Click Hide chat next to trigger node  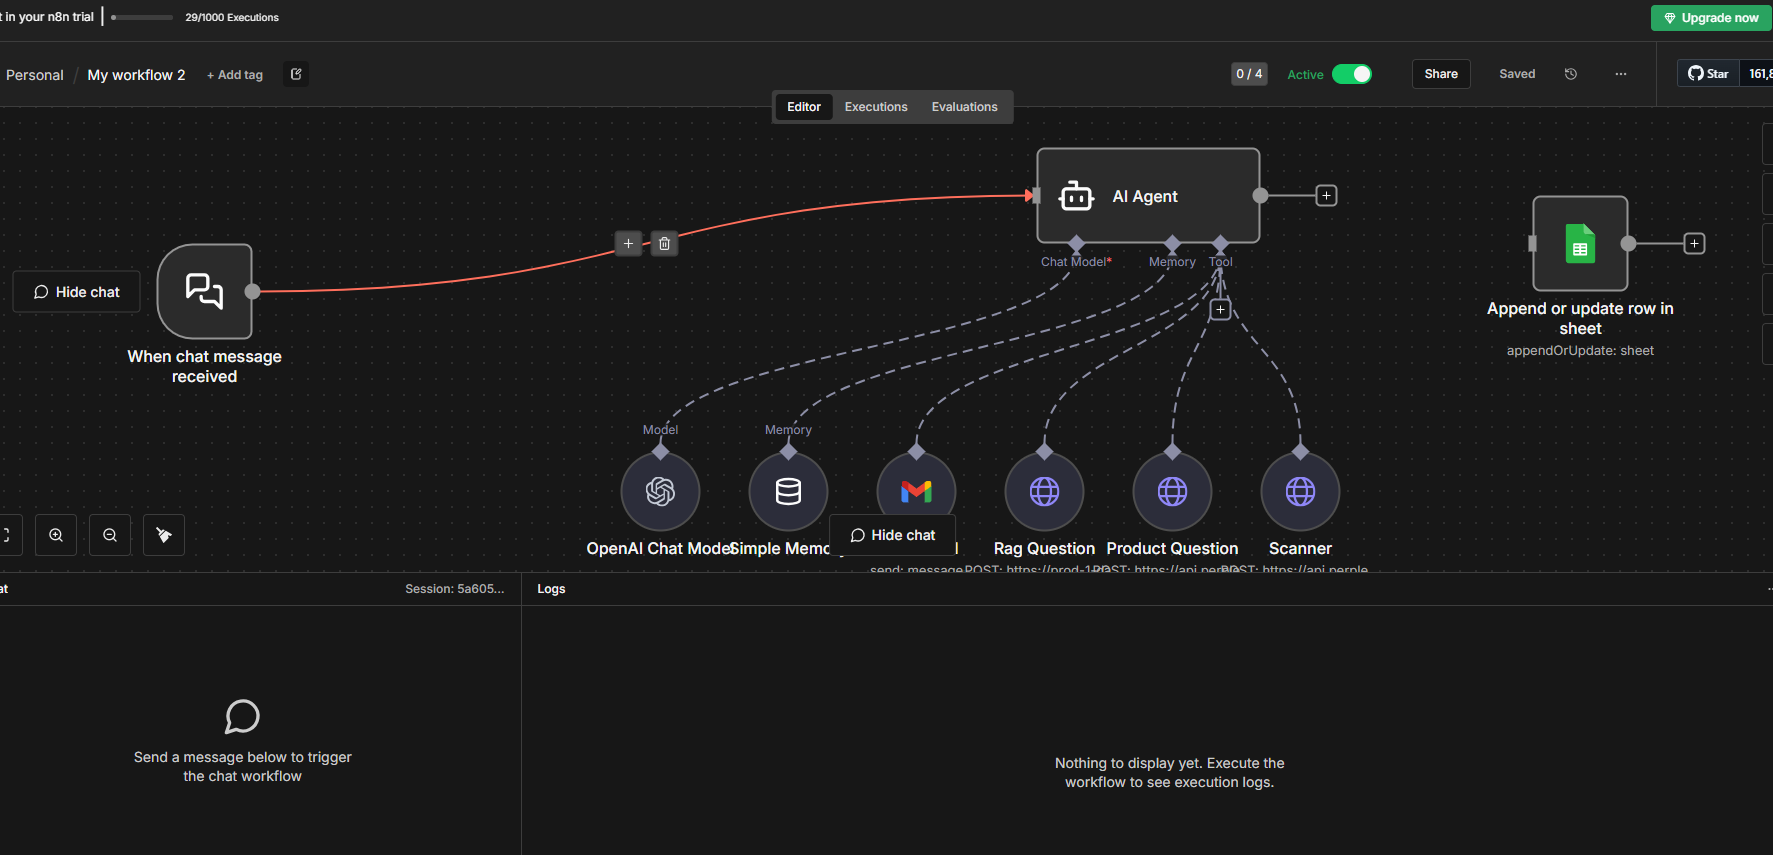[77, 292]
